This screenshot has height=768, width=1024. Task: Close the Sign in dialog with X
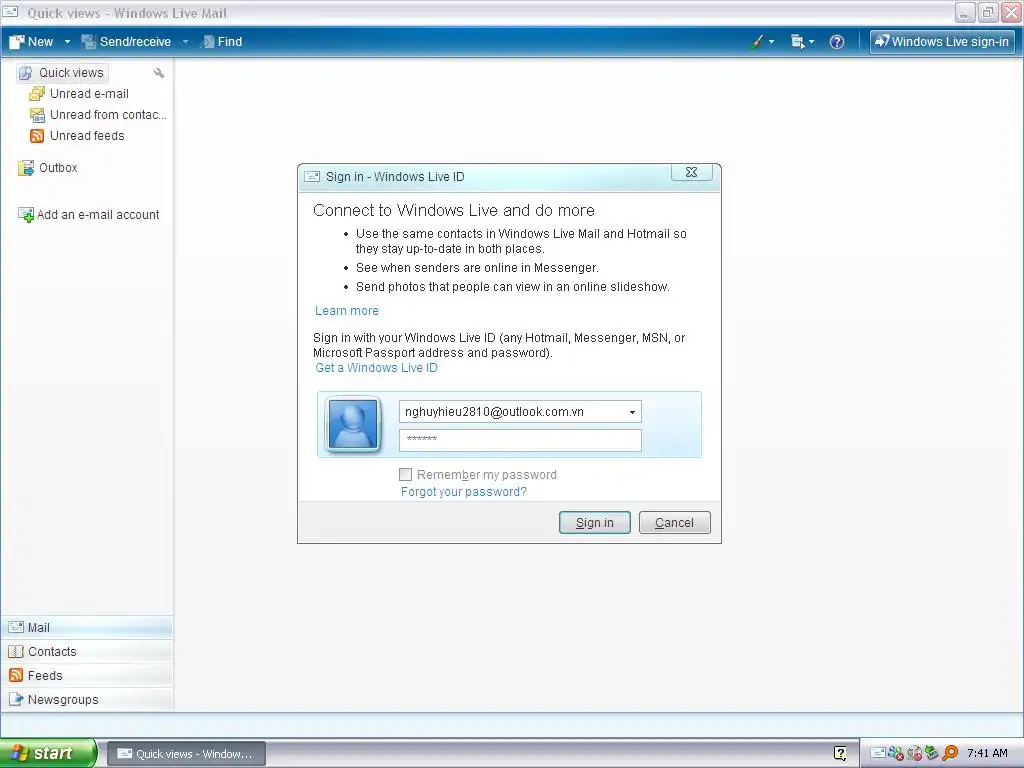pos(692,172)
